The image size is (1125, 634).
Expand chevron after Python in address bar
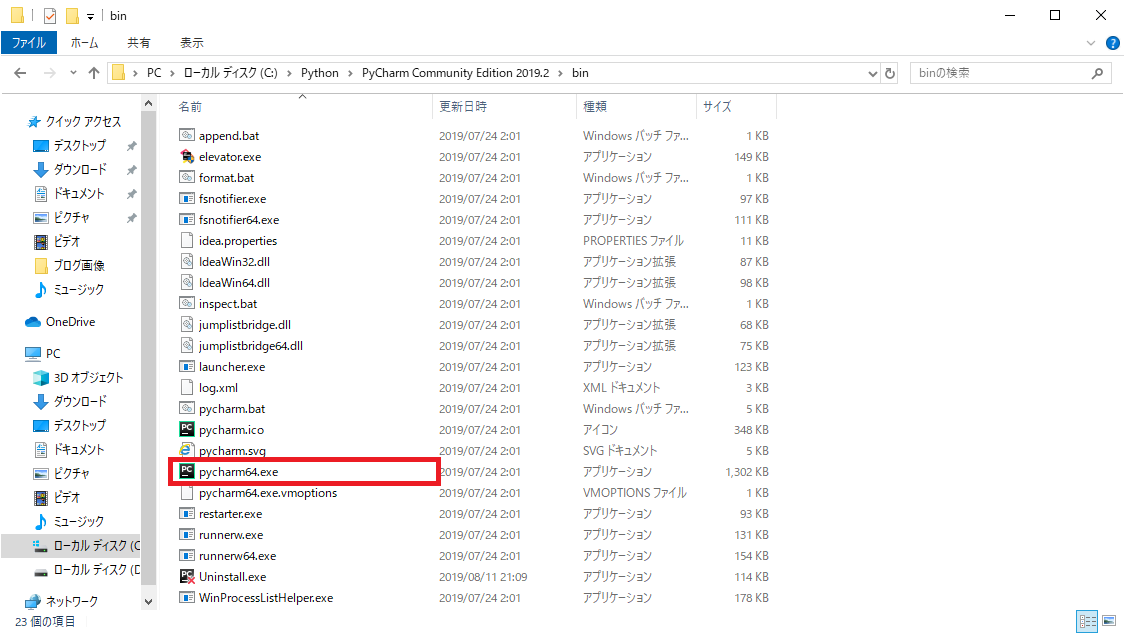point(350,73)
